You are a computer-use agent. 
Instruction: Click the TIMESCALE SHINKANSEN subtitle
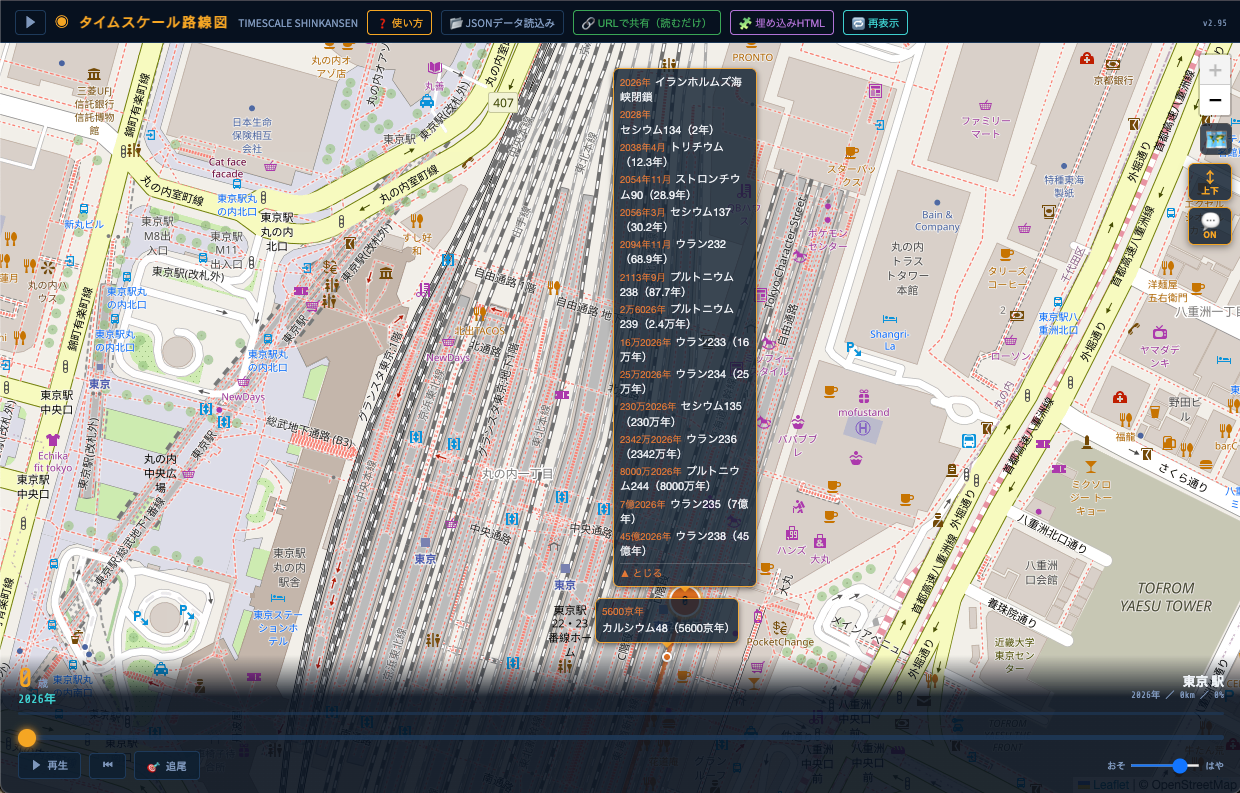(x=298, y=23)
